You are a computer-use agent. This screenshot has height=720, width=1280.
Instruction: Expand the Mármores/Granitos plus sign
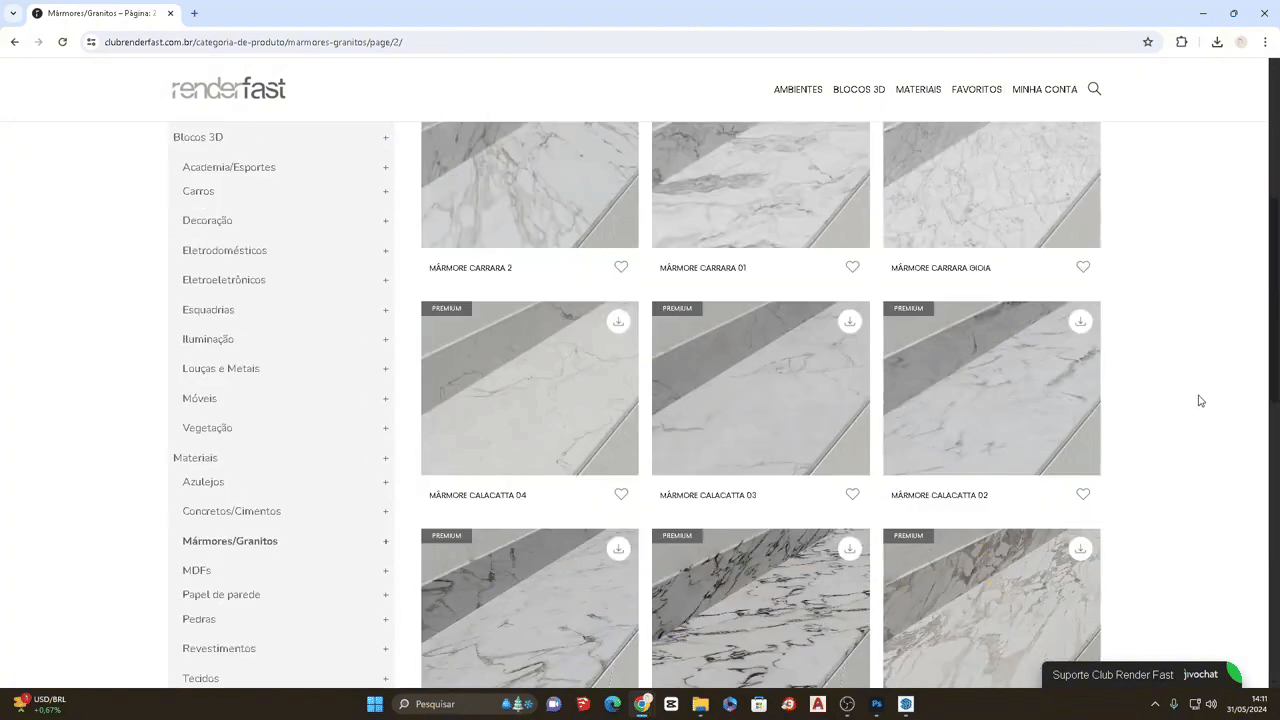[x=385, y=542]
